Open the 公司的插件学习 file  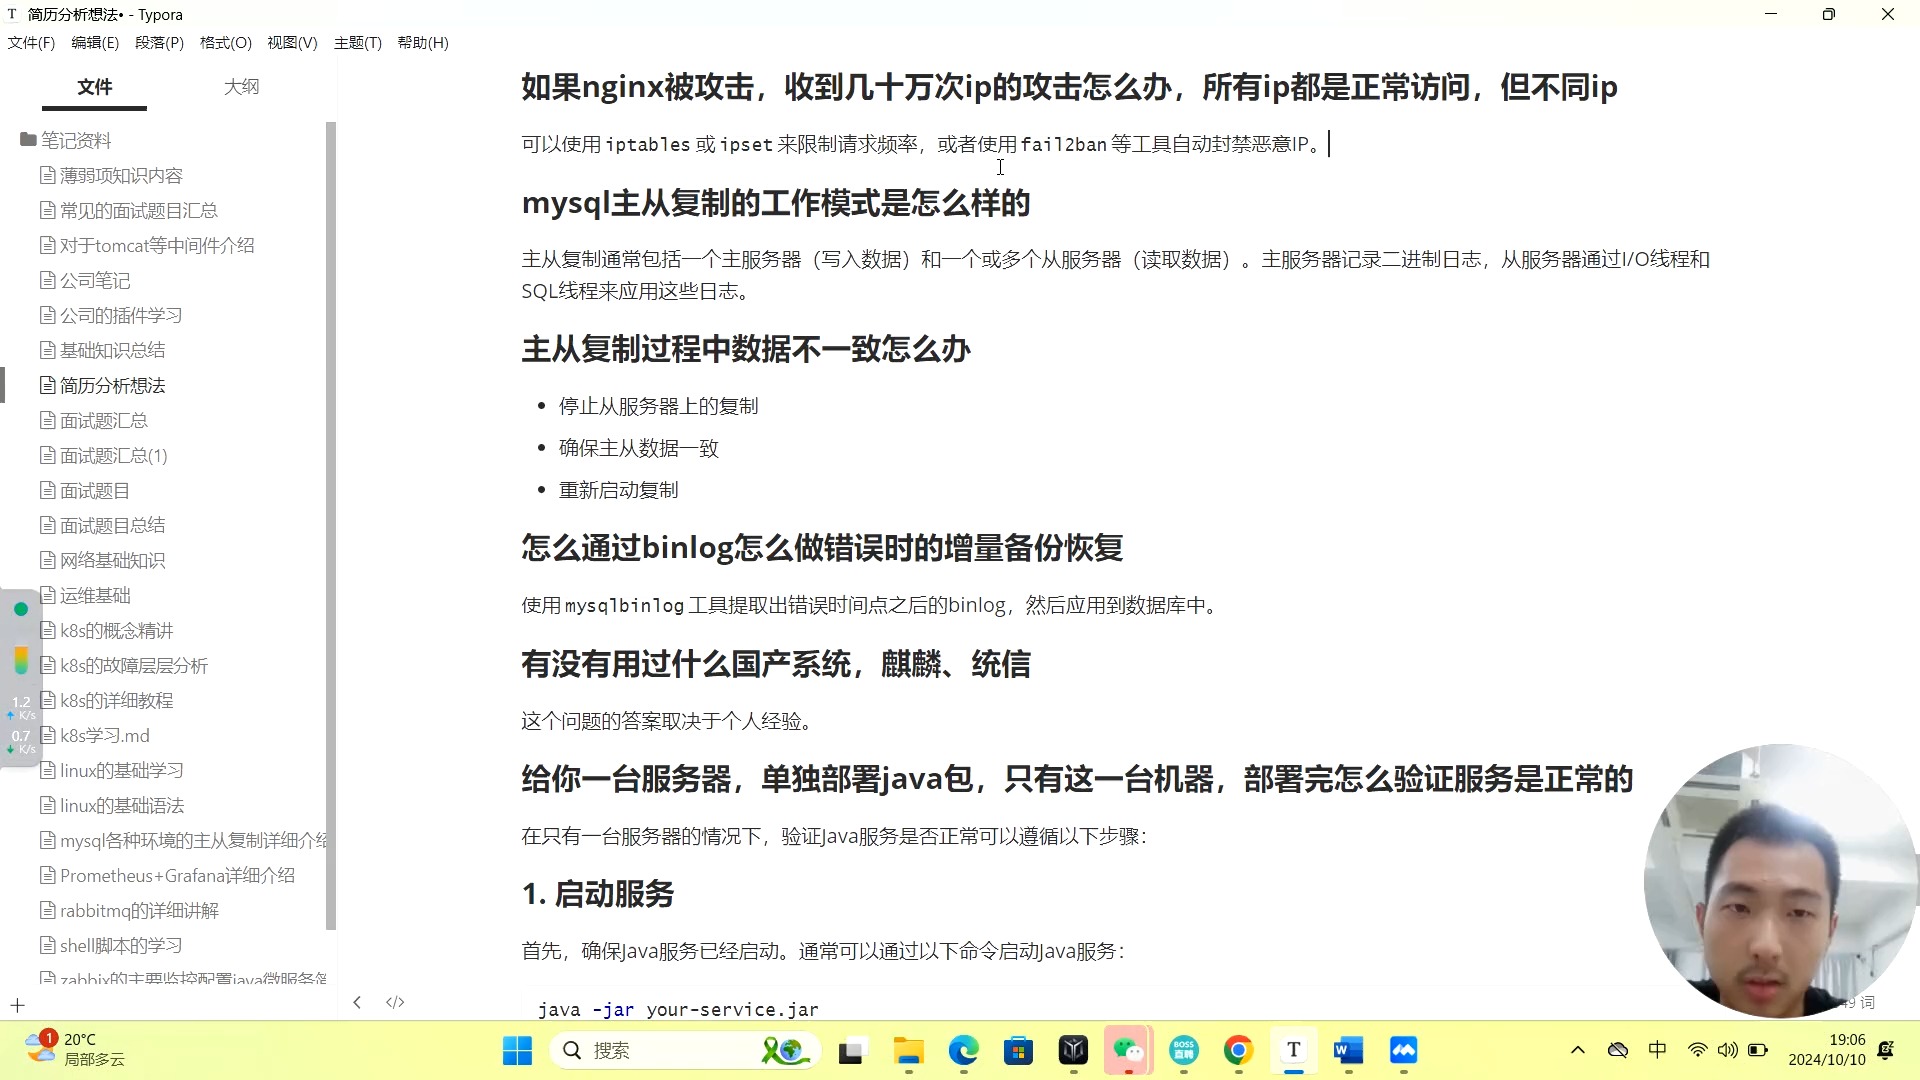111,316
